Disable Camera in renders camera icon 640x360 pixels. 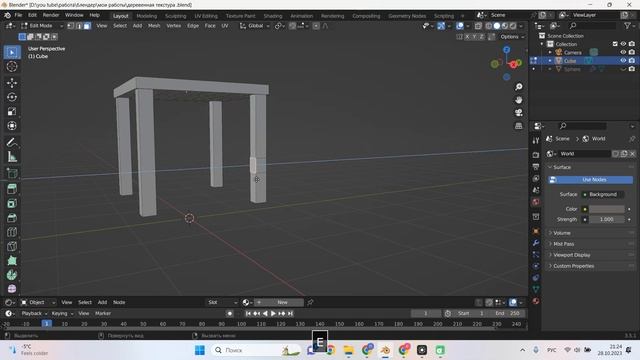coord(632,52)
